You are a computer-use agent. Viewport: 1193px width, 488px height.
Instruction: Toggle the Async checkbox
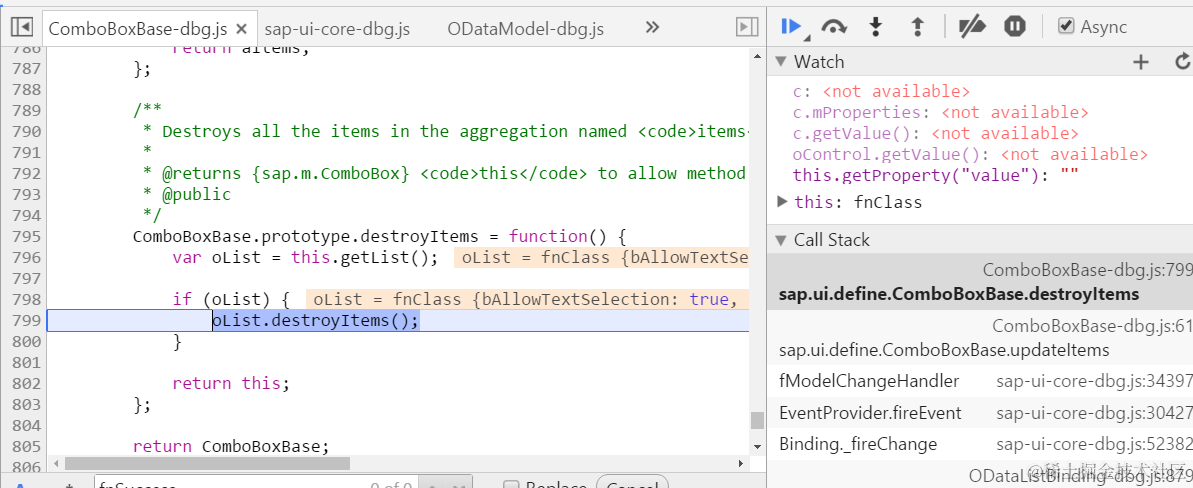(1066, 26)
